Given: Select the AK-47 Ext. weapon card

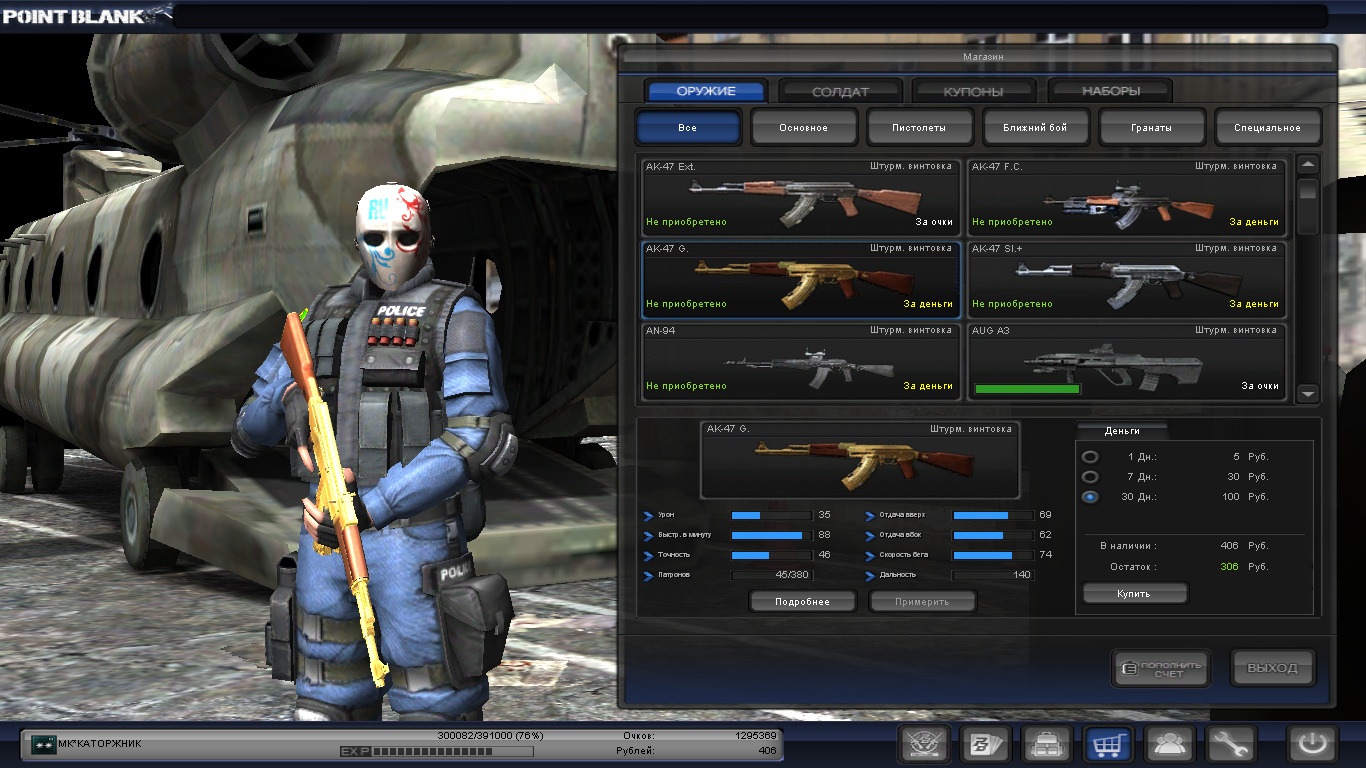Looking at the screenshot, I should [x=799, y=197].
